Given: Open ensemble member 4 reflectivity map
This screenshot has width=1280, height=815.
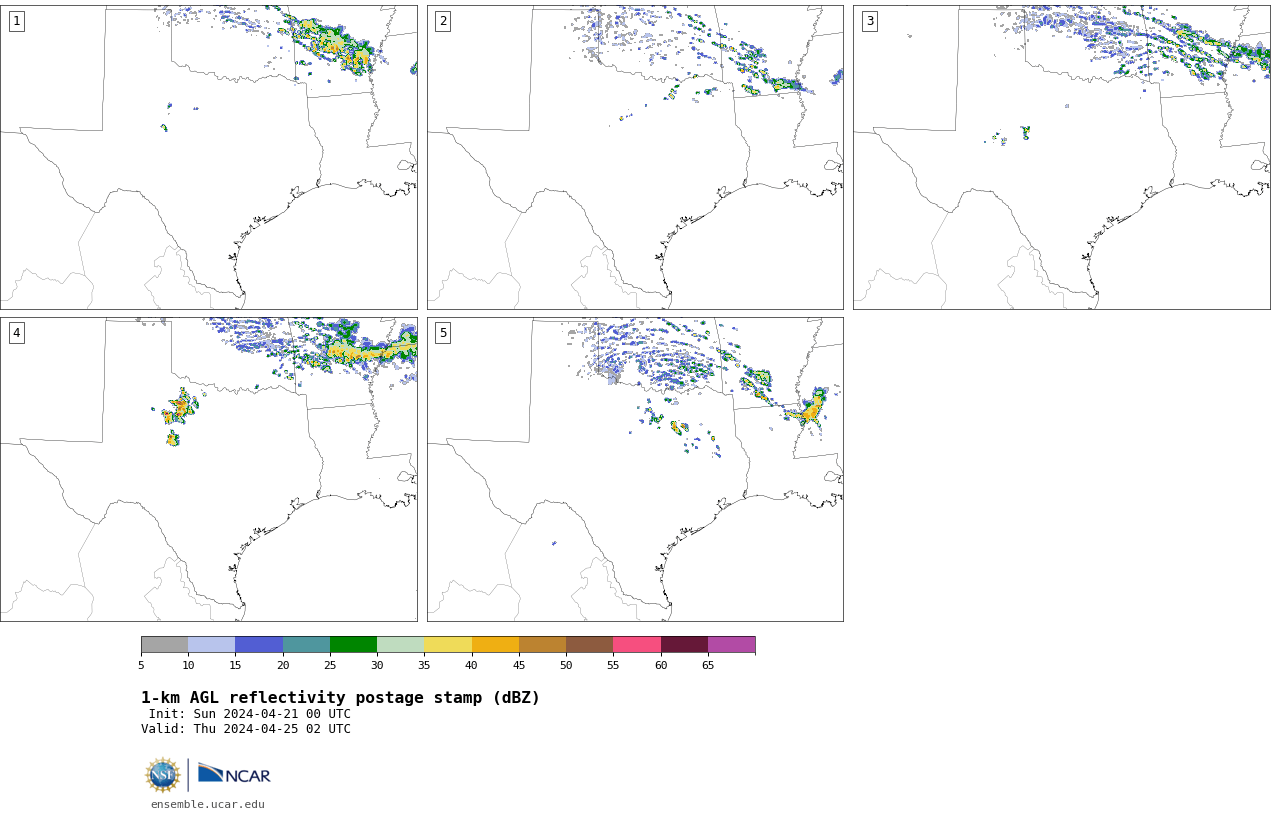Looking at the screenshot, I should 209,470.
